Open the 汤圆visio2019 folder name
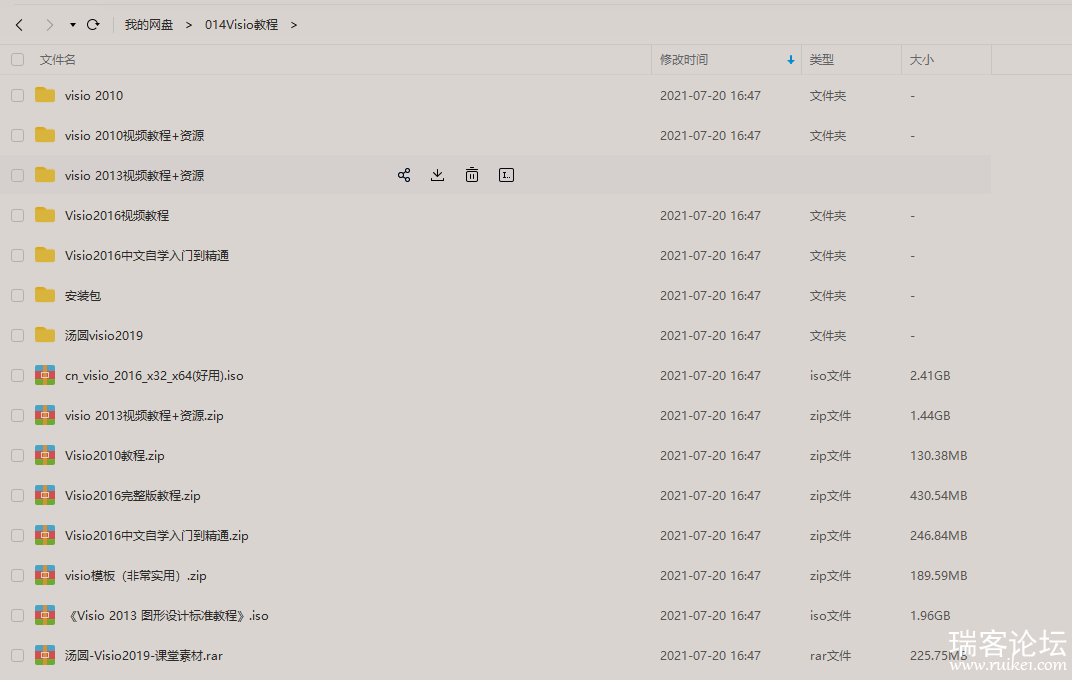The image size is (1072, 680). pos(104,336)
